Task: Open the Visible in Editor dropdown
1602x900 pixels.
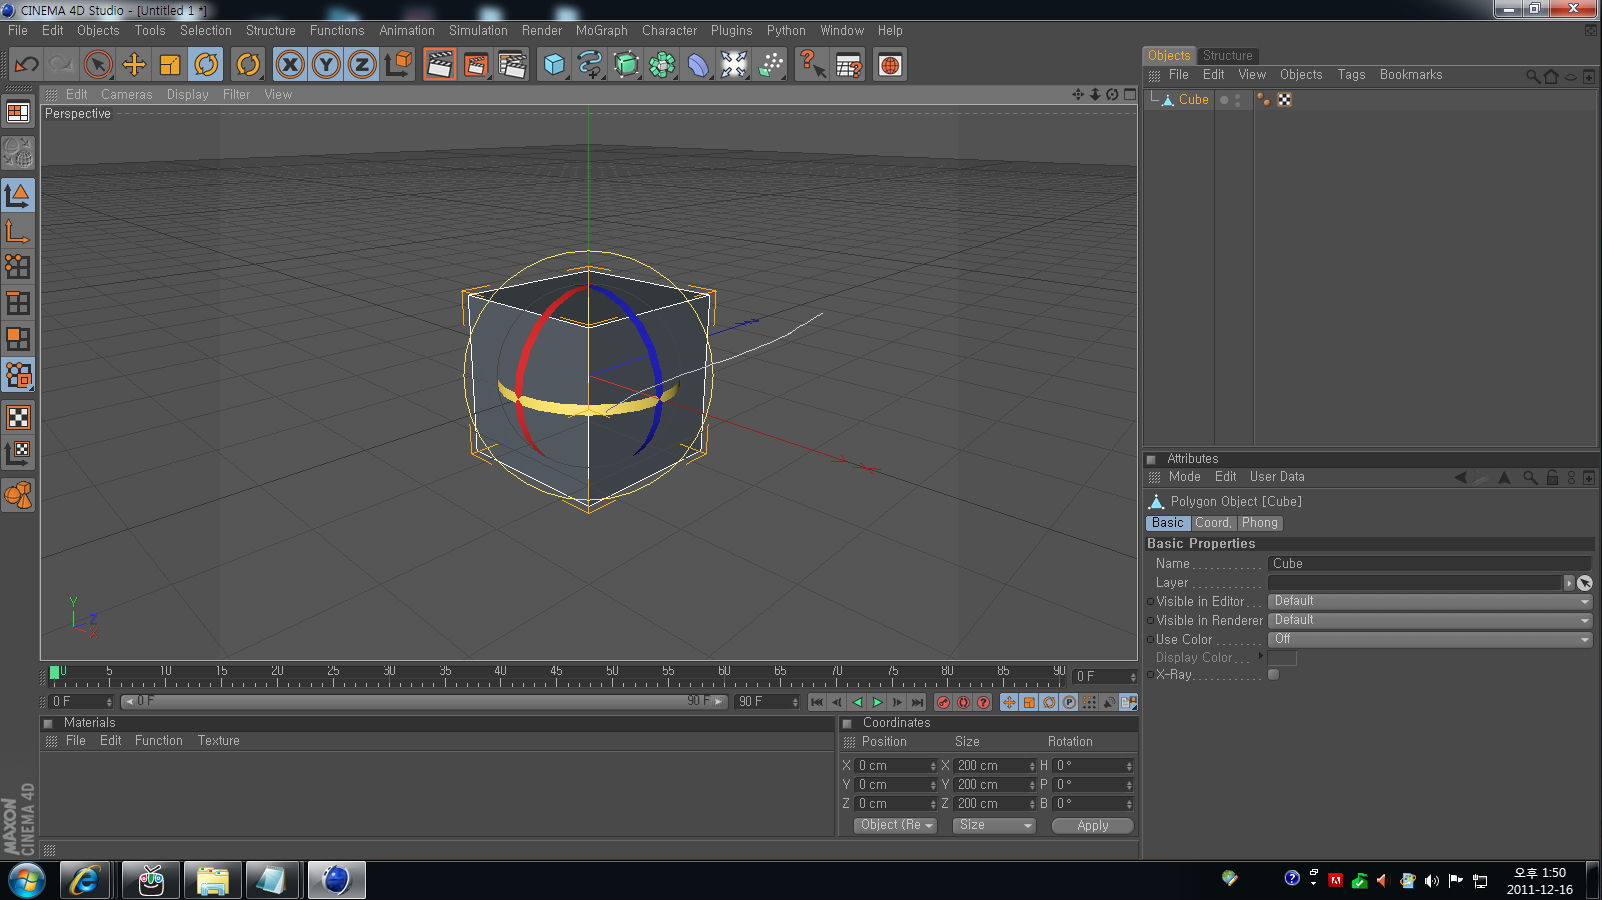Action: tap(1429, 602)
